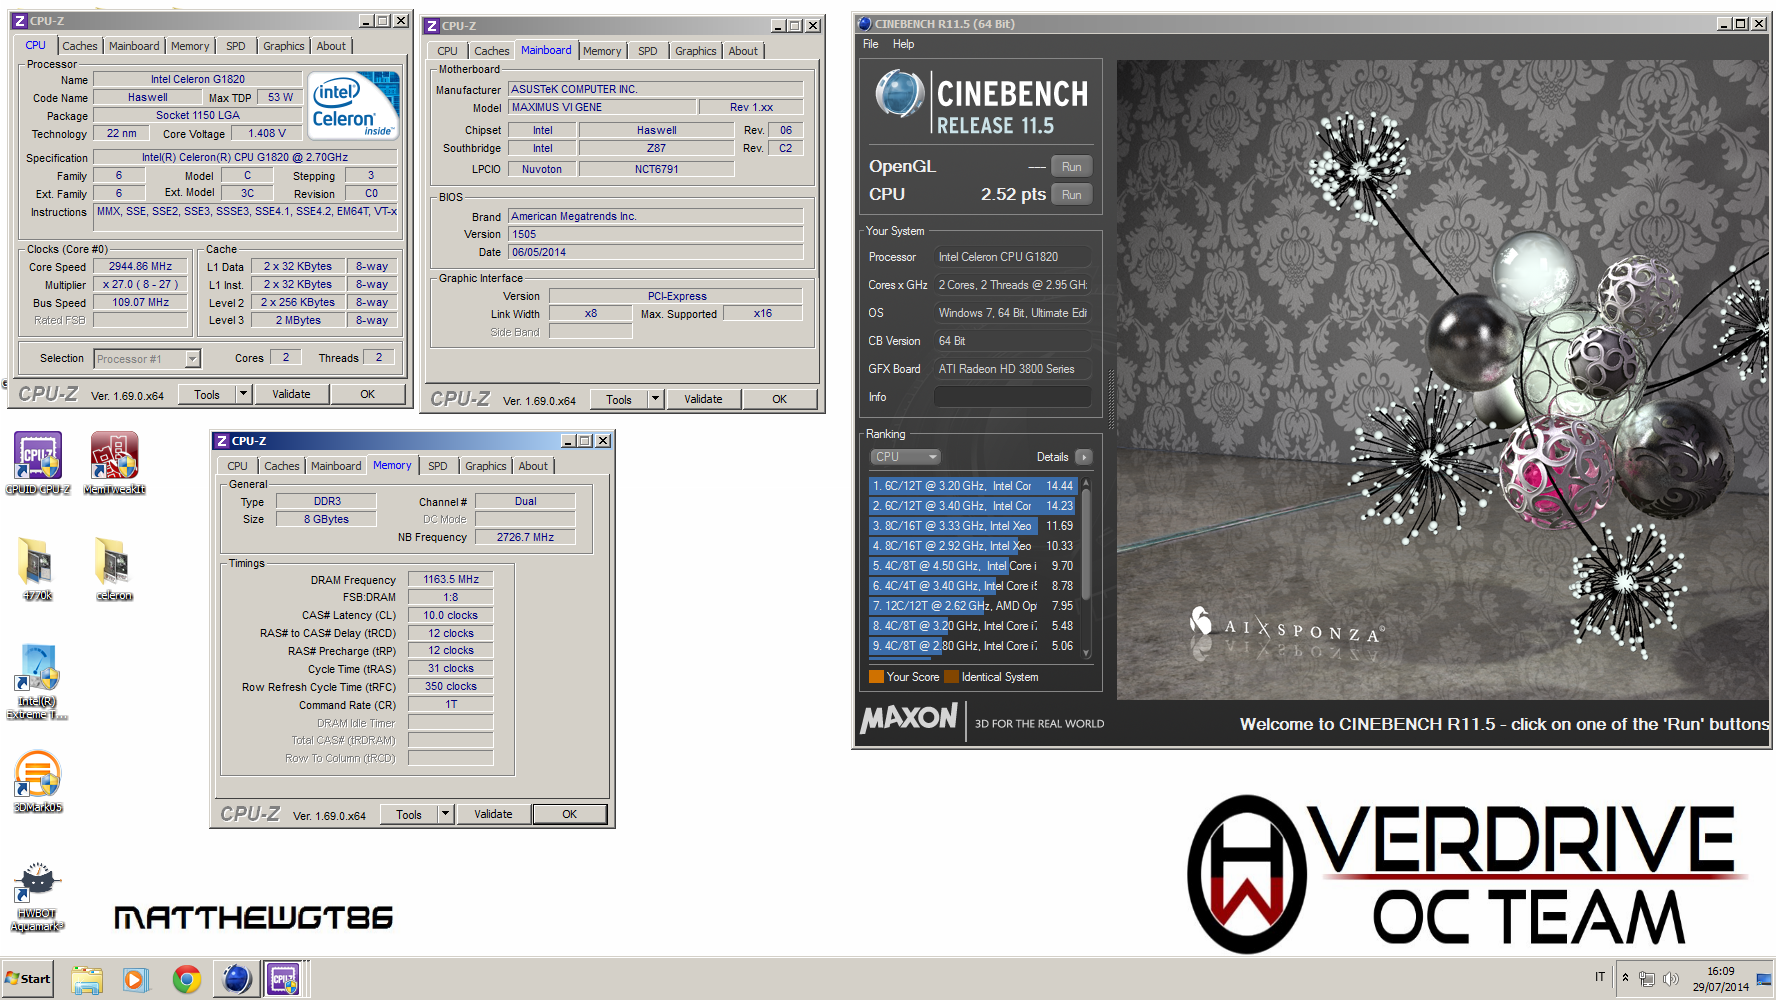
Task: Click the Cinebench render preview image
Action: point(1442,380)
